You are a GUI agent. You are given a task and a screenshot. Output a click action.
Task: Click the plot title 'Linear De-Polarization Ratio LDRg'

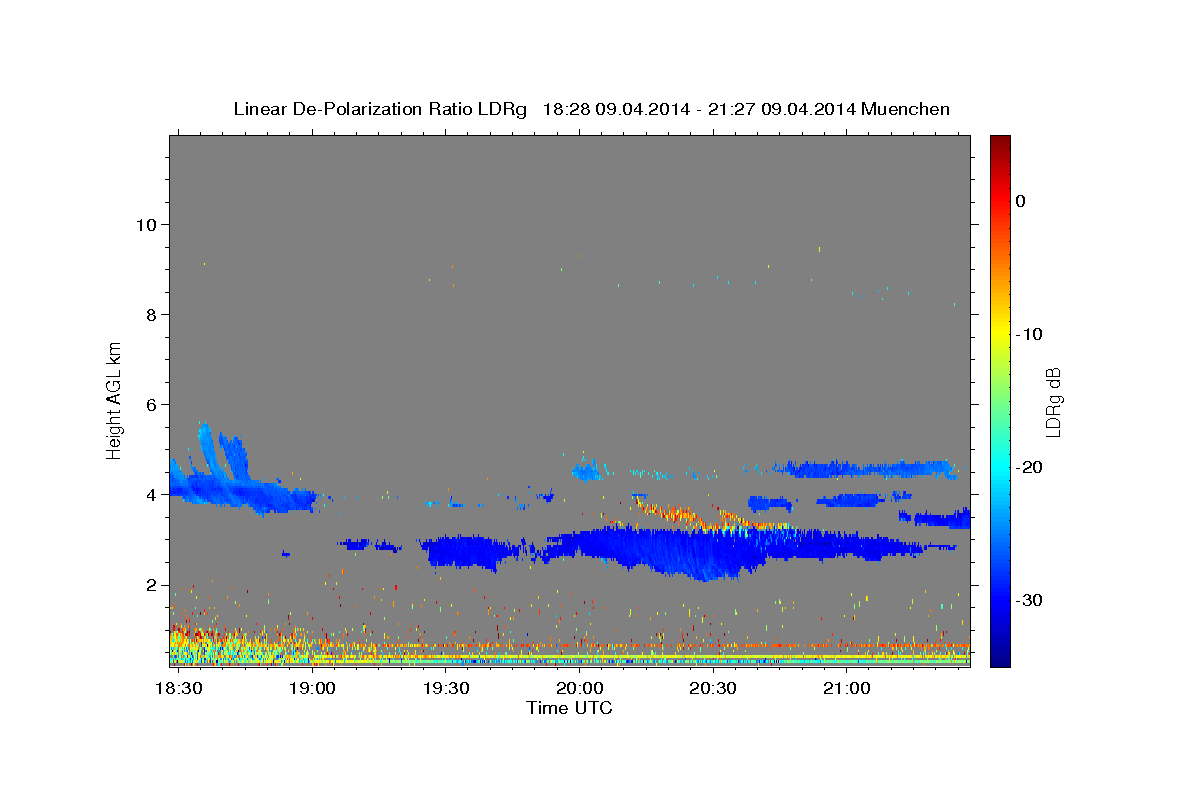point(379,109)
